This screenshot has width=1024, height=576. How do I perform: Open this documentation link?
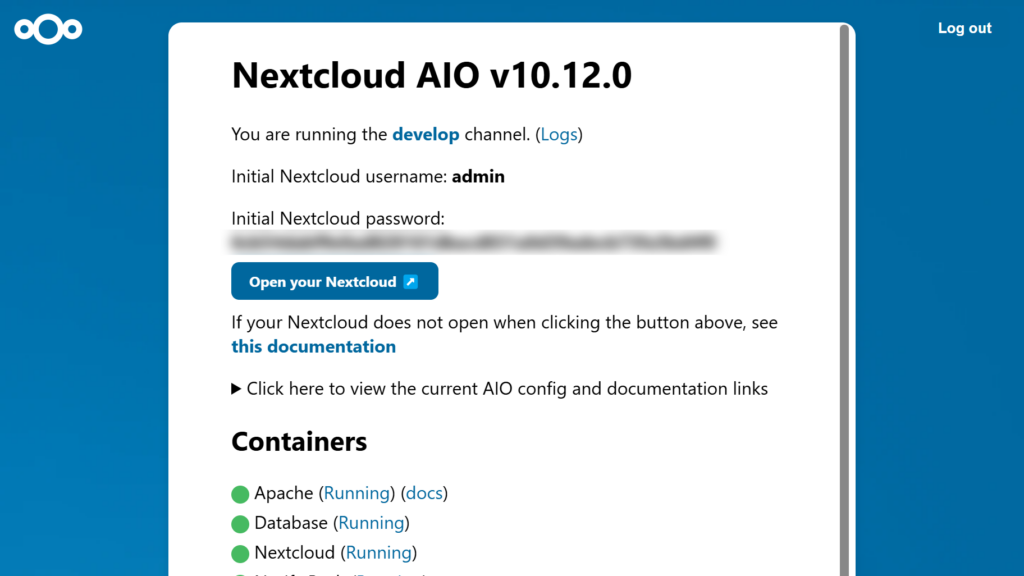click(313, 346)
